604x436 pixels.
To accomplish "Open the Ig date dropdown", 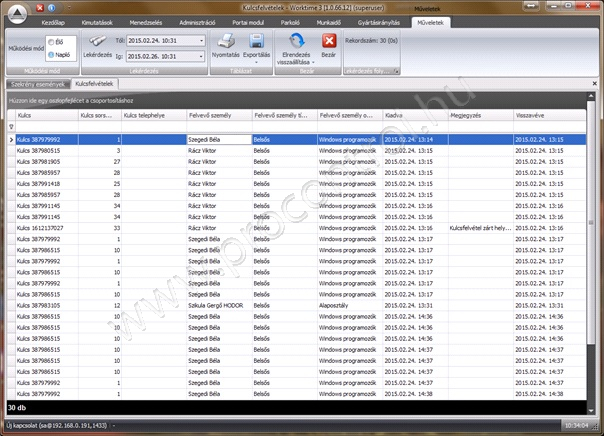I will click(201, 56).
